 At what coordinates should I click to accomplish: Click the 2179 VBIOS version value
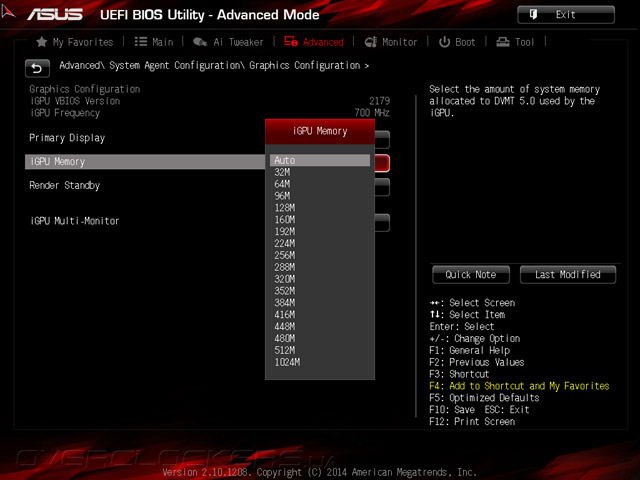(x=379, y=101)
